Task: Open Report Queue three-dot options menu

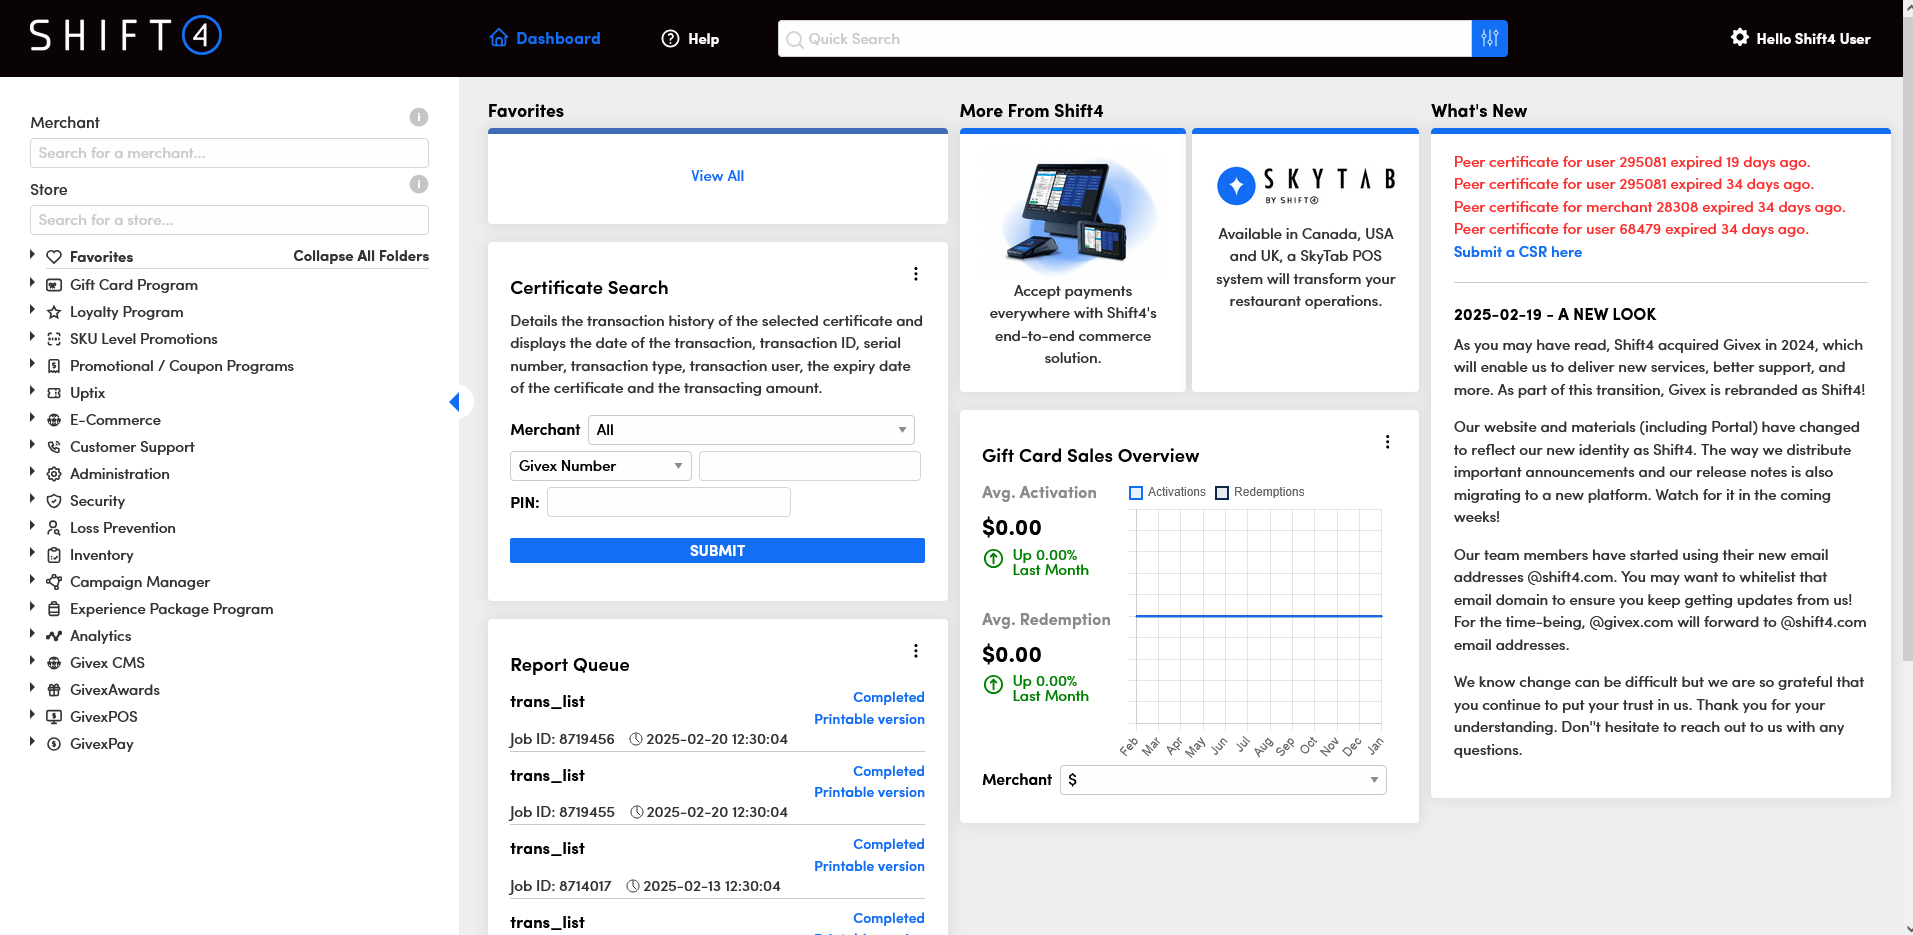Action: click(915, 651)
